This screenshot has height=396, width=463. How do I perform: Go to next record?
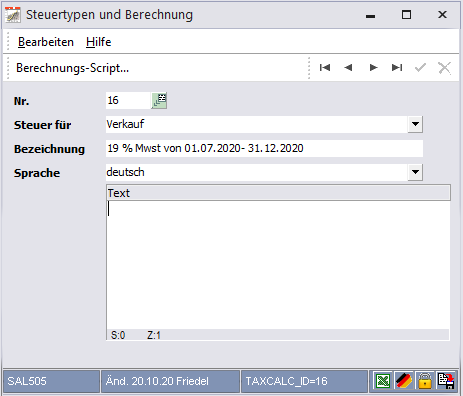373,68
